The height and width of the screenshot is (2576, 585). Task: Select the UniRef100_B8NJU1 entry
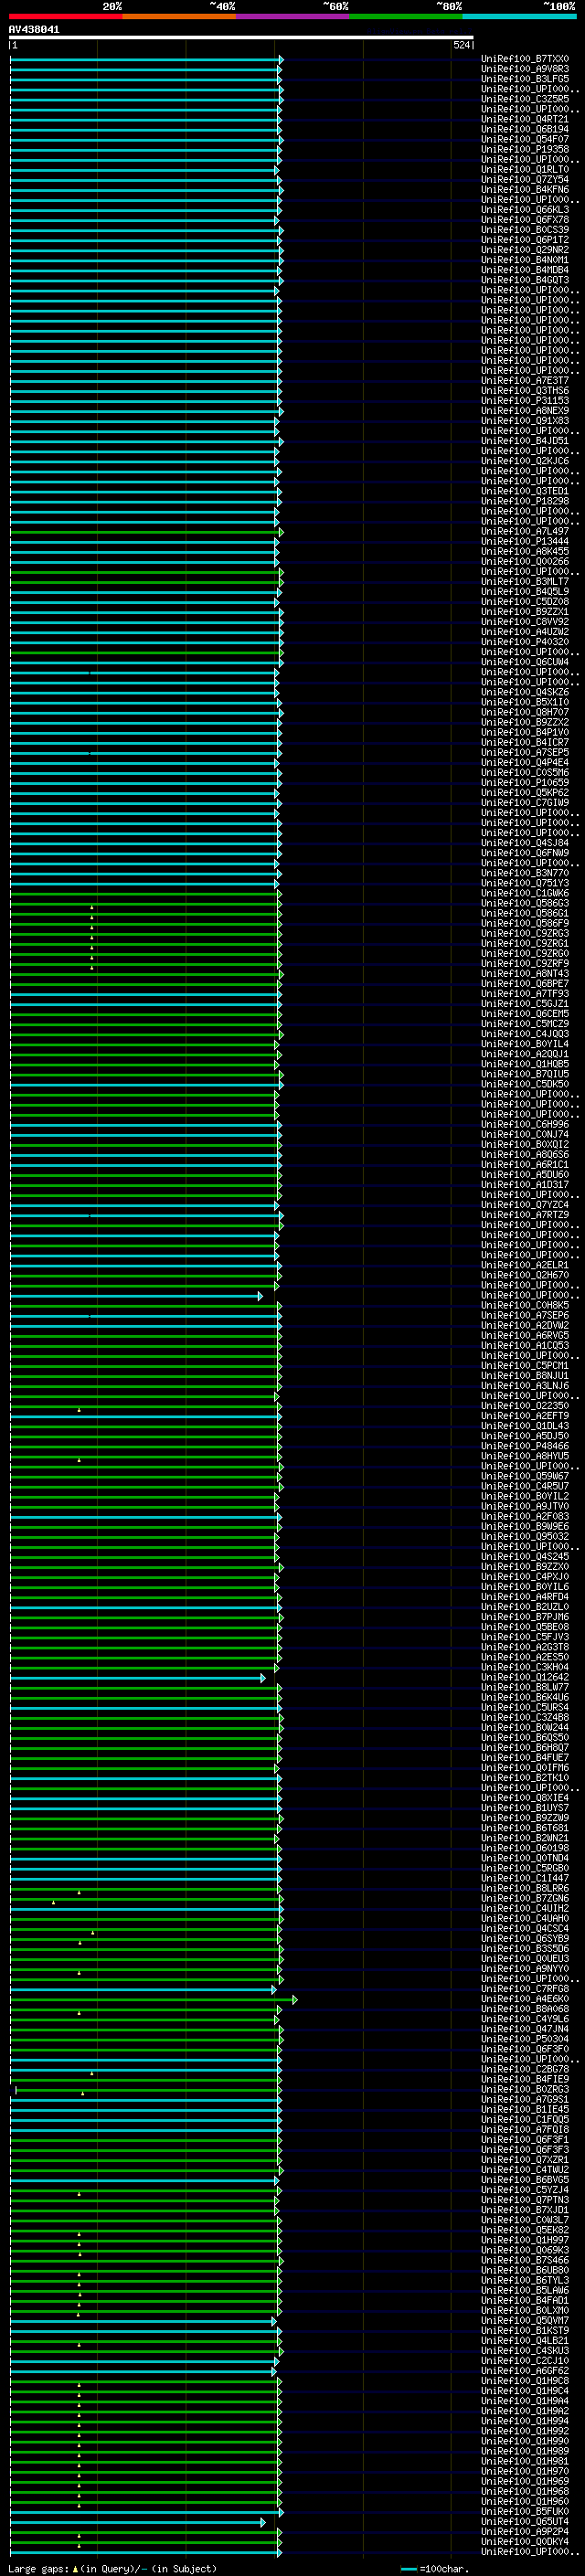tap(525, 1375)
